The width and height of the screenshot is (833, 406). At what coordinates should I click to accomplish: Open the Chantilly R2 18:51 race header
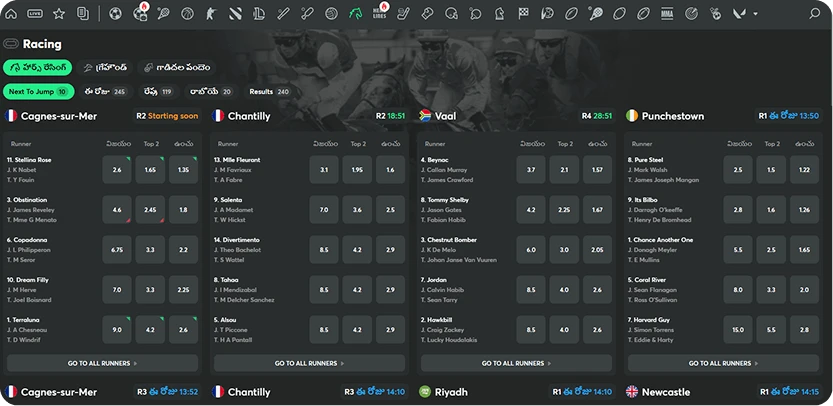(x=309, y=116)
